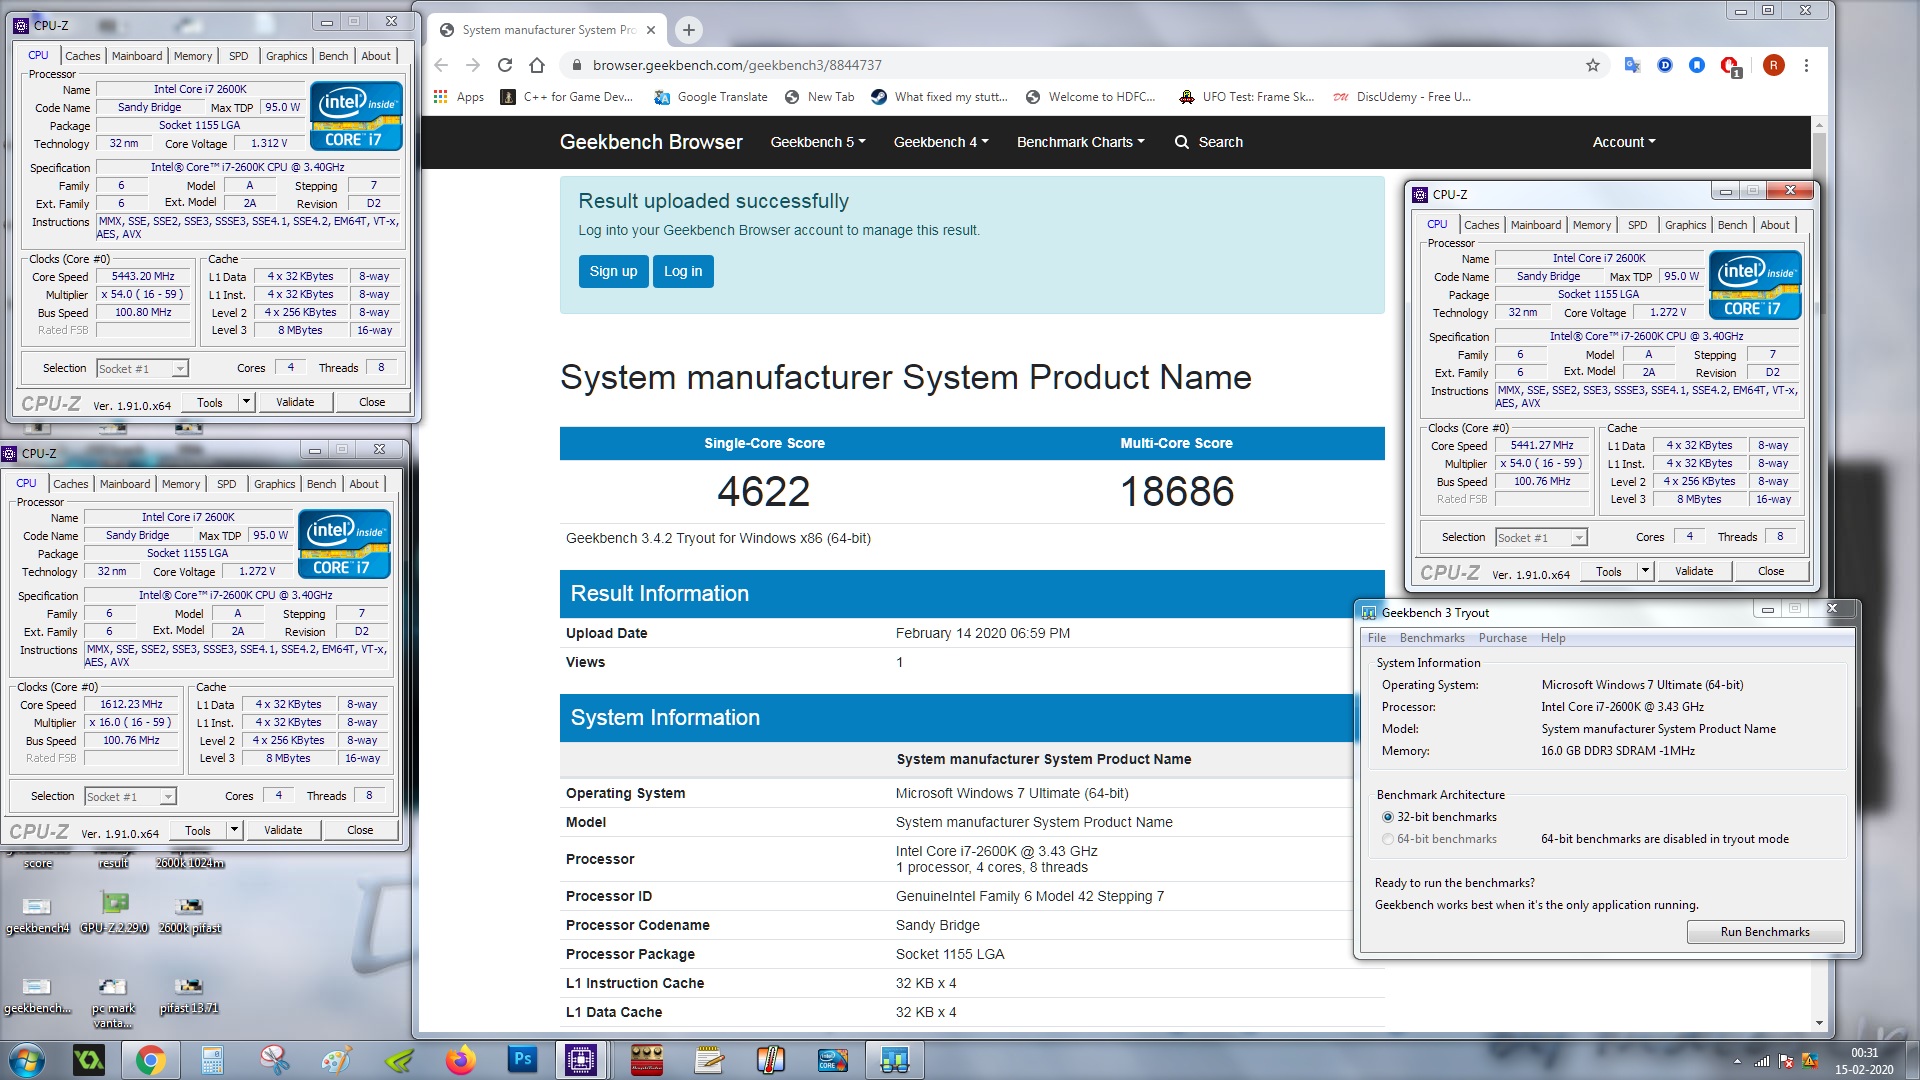Switch to Bench tab in bottom-left CPU-Z
The width and height of the screenshot is (1920, 1080).
tap(321, 484)
